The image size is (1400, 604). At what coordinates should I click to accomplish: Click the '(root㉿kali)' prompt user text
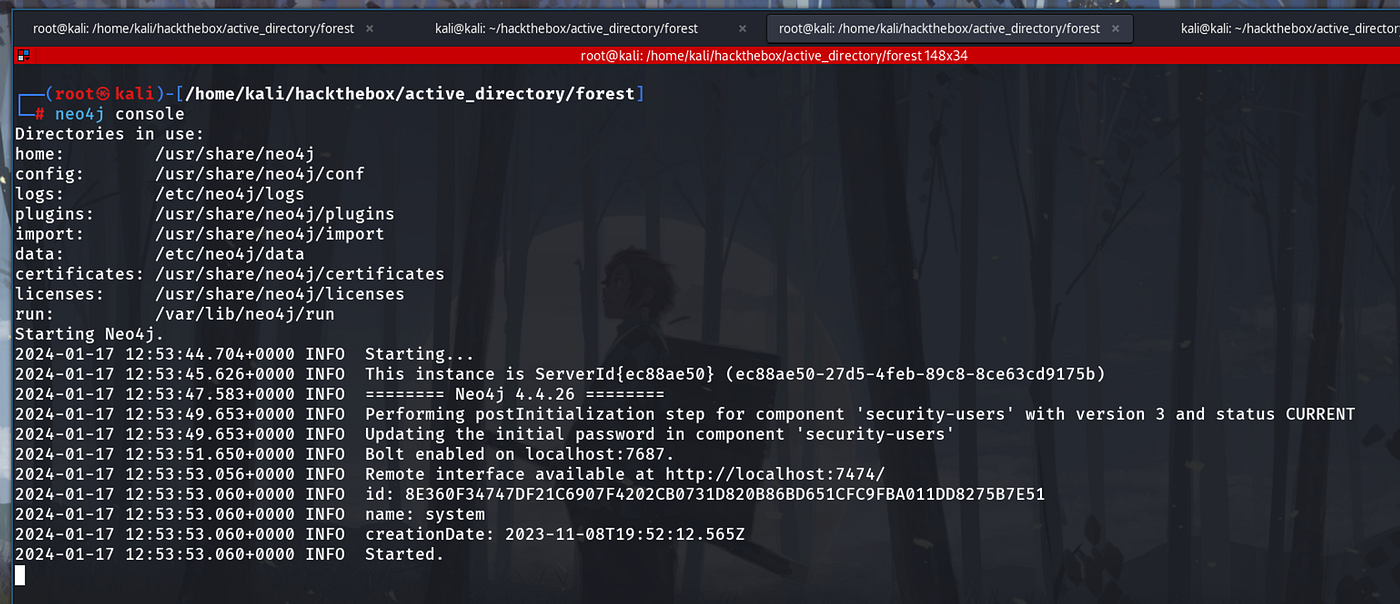point(103,94)
